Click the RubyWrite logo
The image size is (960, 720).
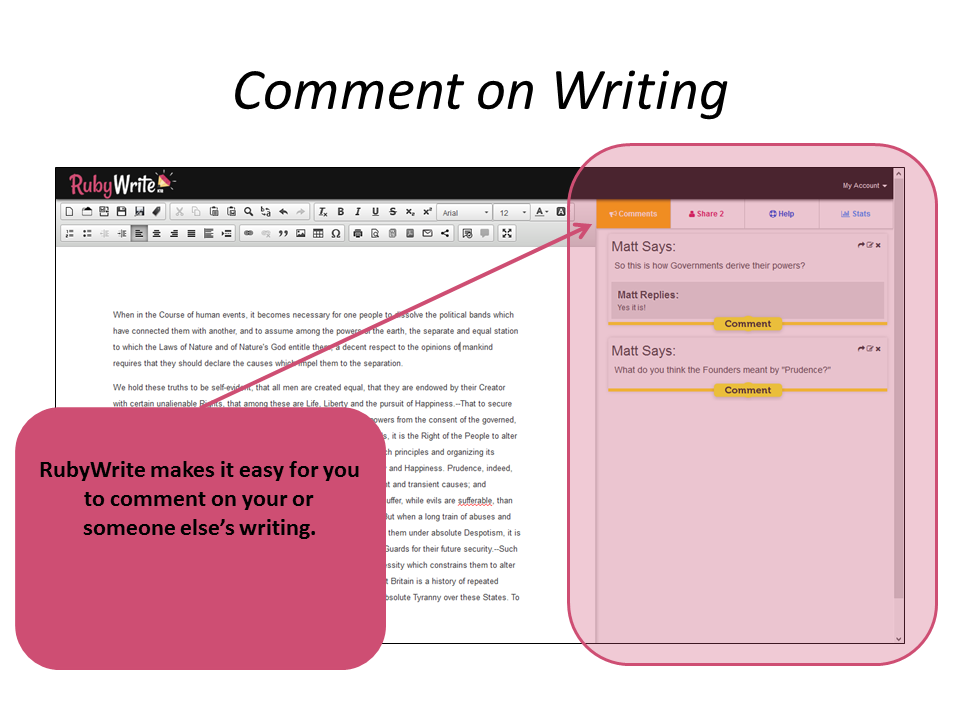tap(121, 184)
